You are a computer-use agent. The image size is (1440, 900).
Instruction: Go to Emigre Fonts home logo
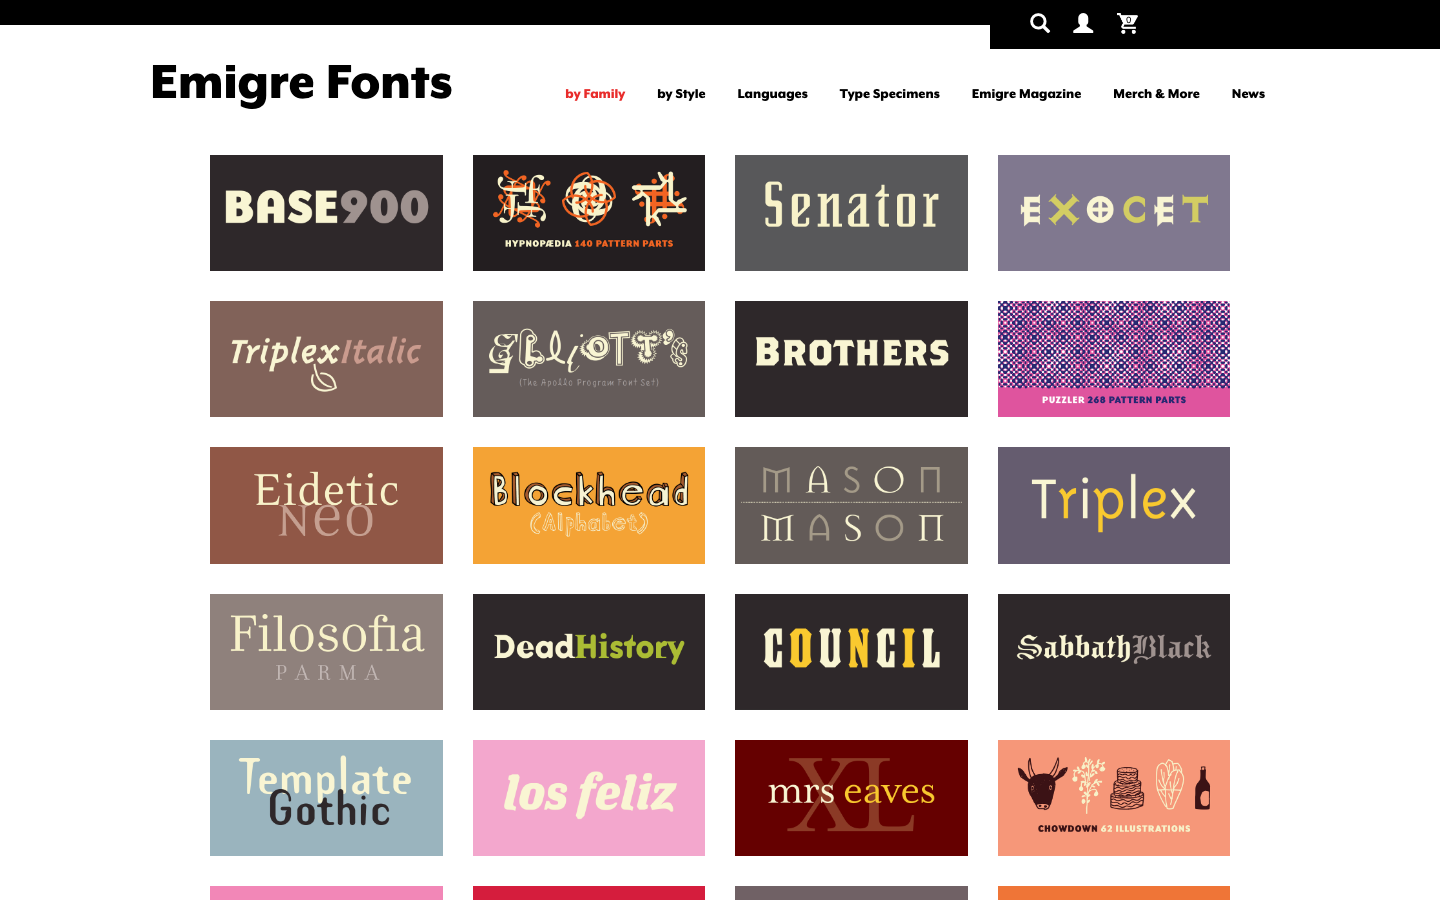point(301,82)
